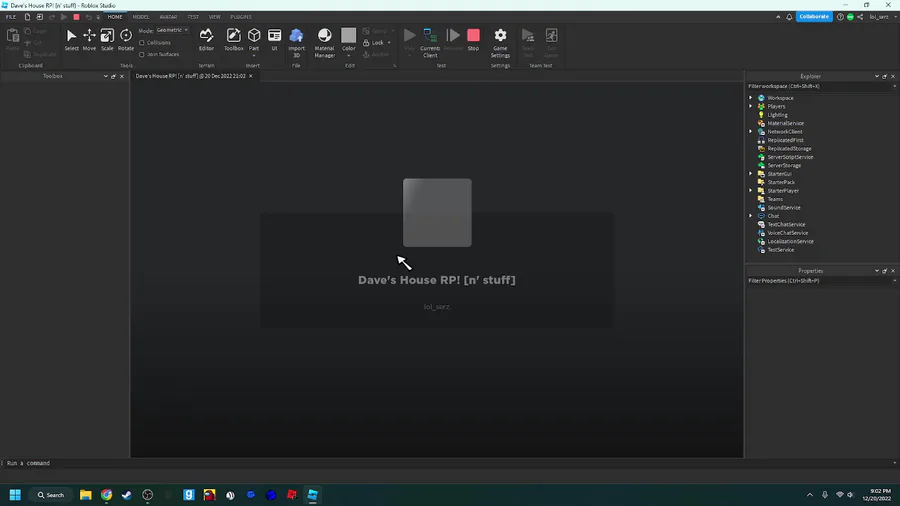Image resolution: width=900 pixels, height=506 pixels.
Task: Switch view with Current: Client button
Action: click(x=430, y=42)
